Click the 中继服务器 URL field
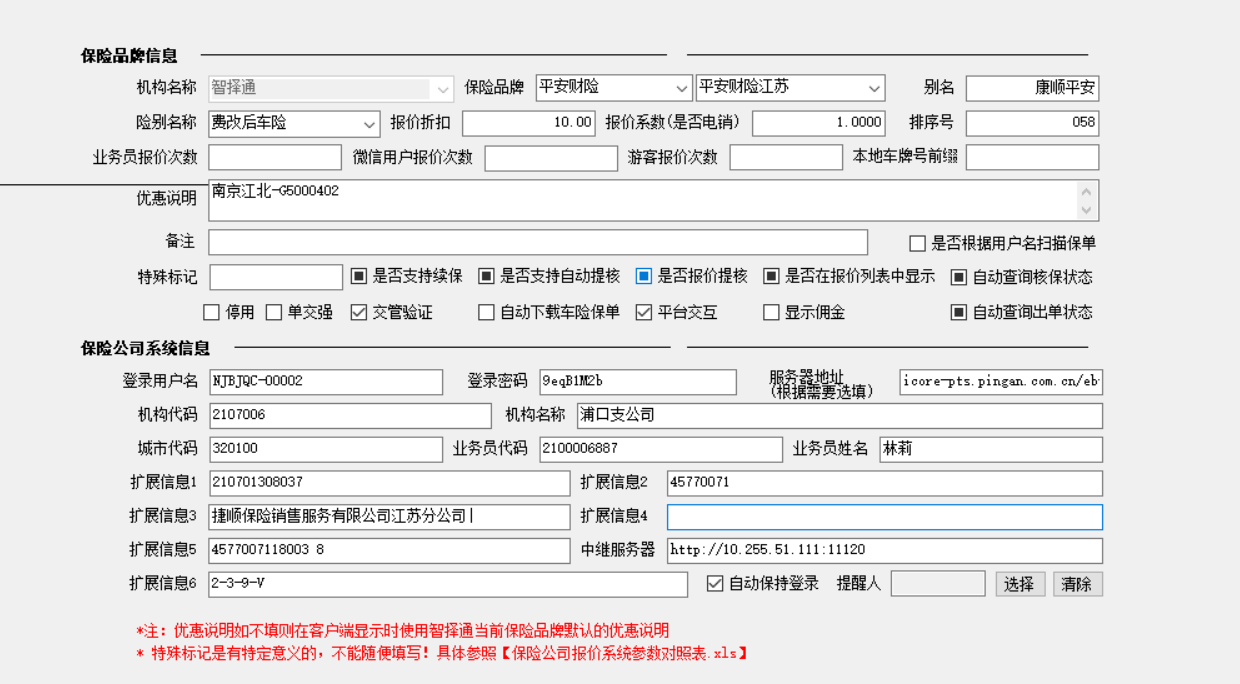The width and height of the screenshot is (1240, 684). (x=885, y=550)
